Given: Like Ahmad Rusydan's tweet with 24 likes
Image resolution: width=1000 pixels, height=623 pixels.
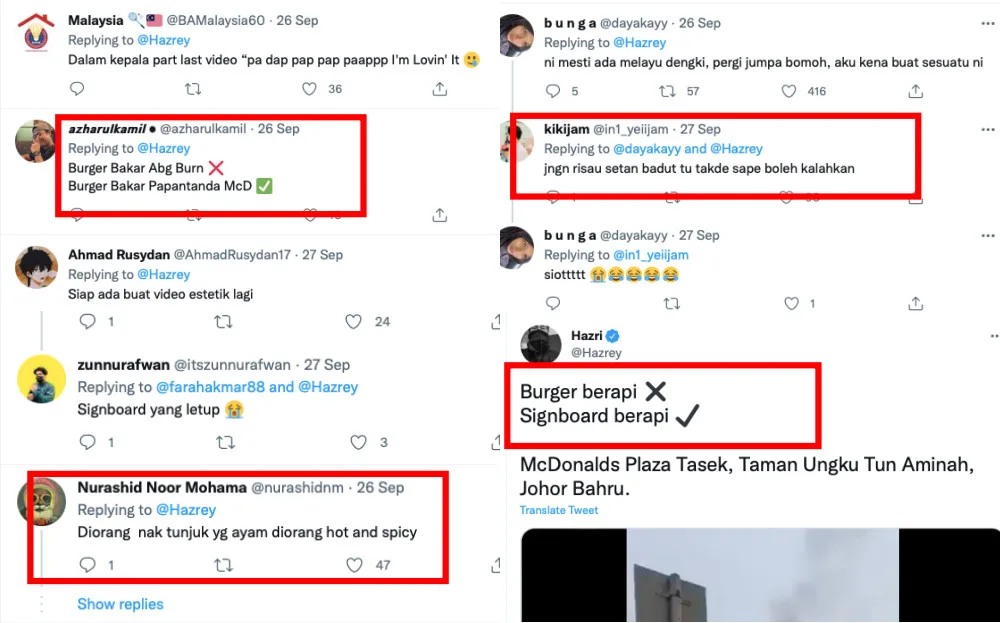Looking at the screenshot, I should (x=353, y=321).
